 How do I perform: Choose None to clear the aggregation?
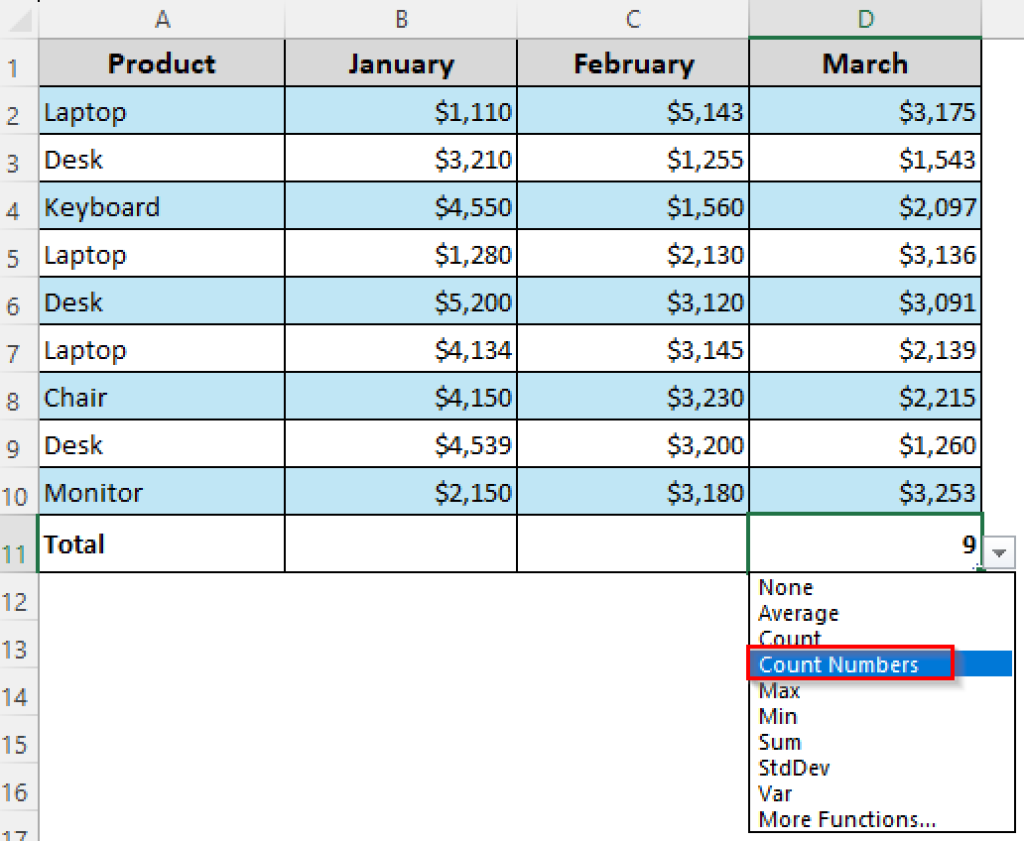(x=785, y=587)
